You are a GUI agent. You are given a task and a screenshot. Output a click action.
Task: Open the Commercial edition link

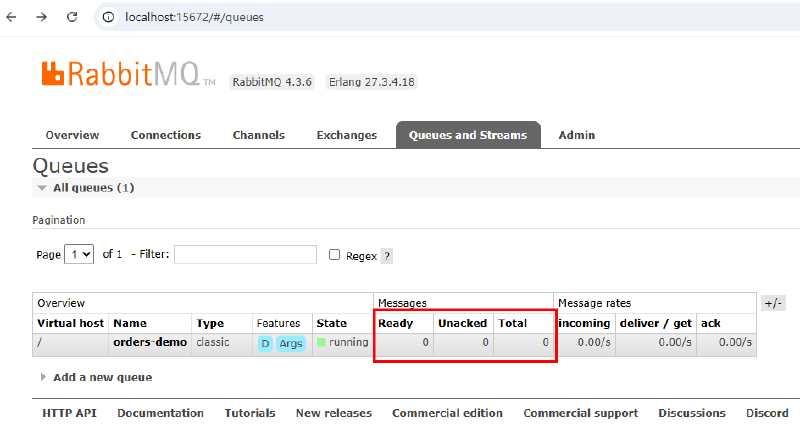pos(447,413)
